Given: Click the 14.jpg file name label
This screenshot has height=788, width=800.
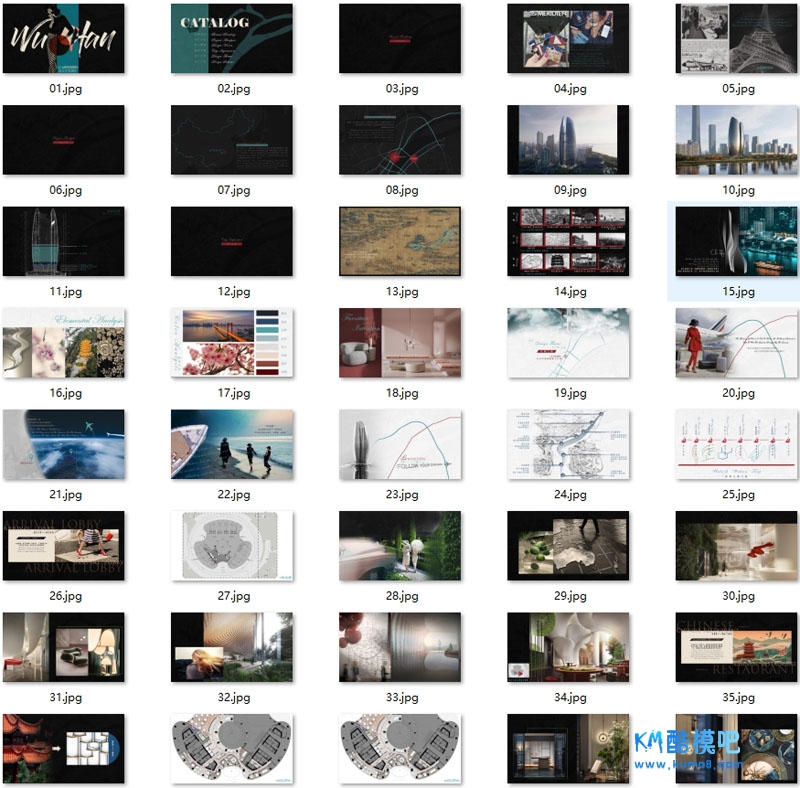Looking at the screenshot, I should click(569, 292).
